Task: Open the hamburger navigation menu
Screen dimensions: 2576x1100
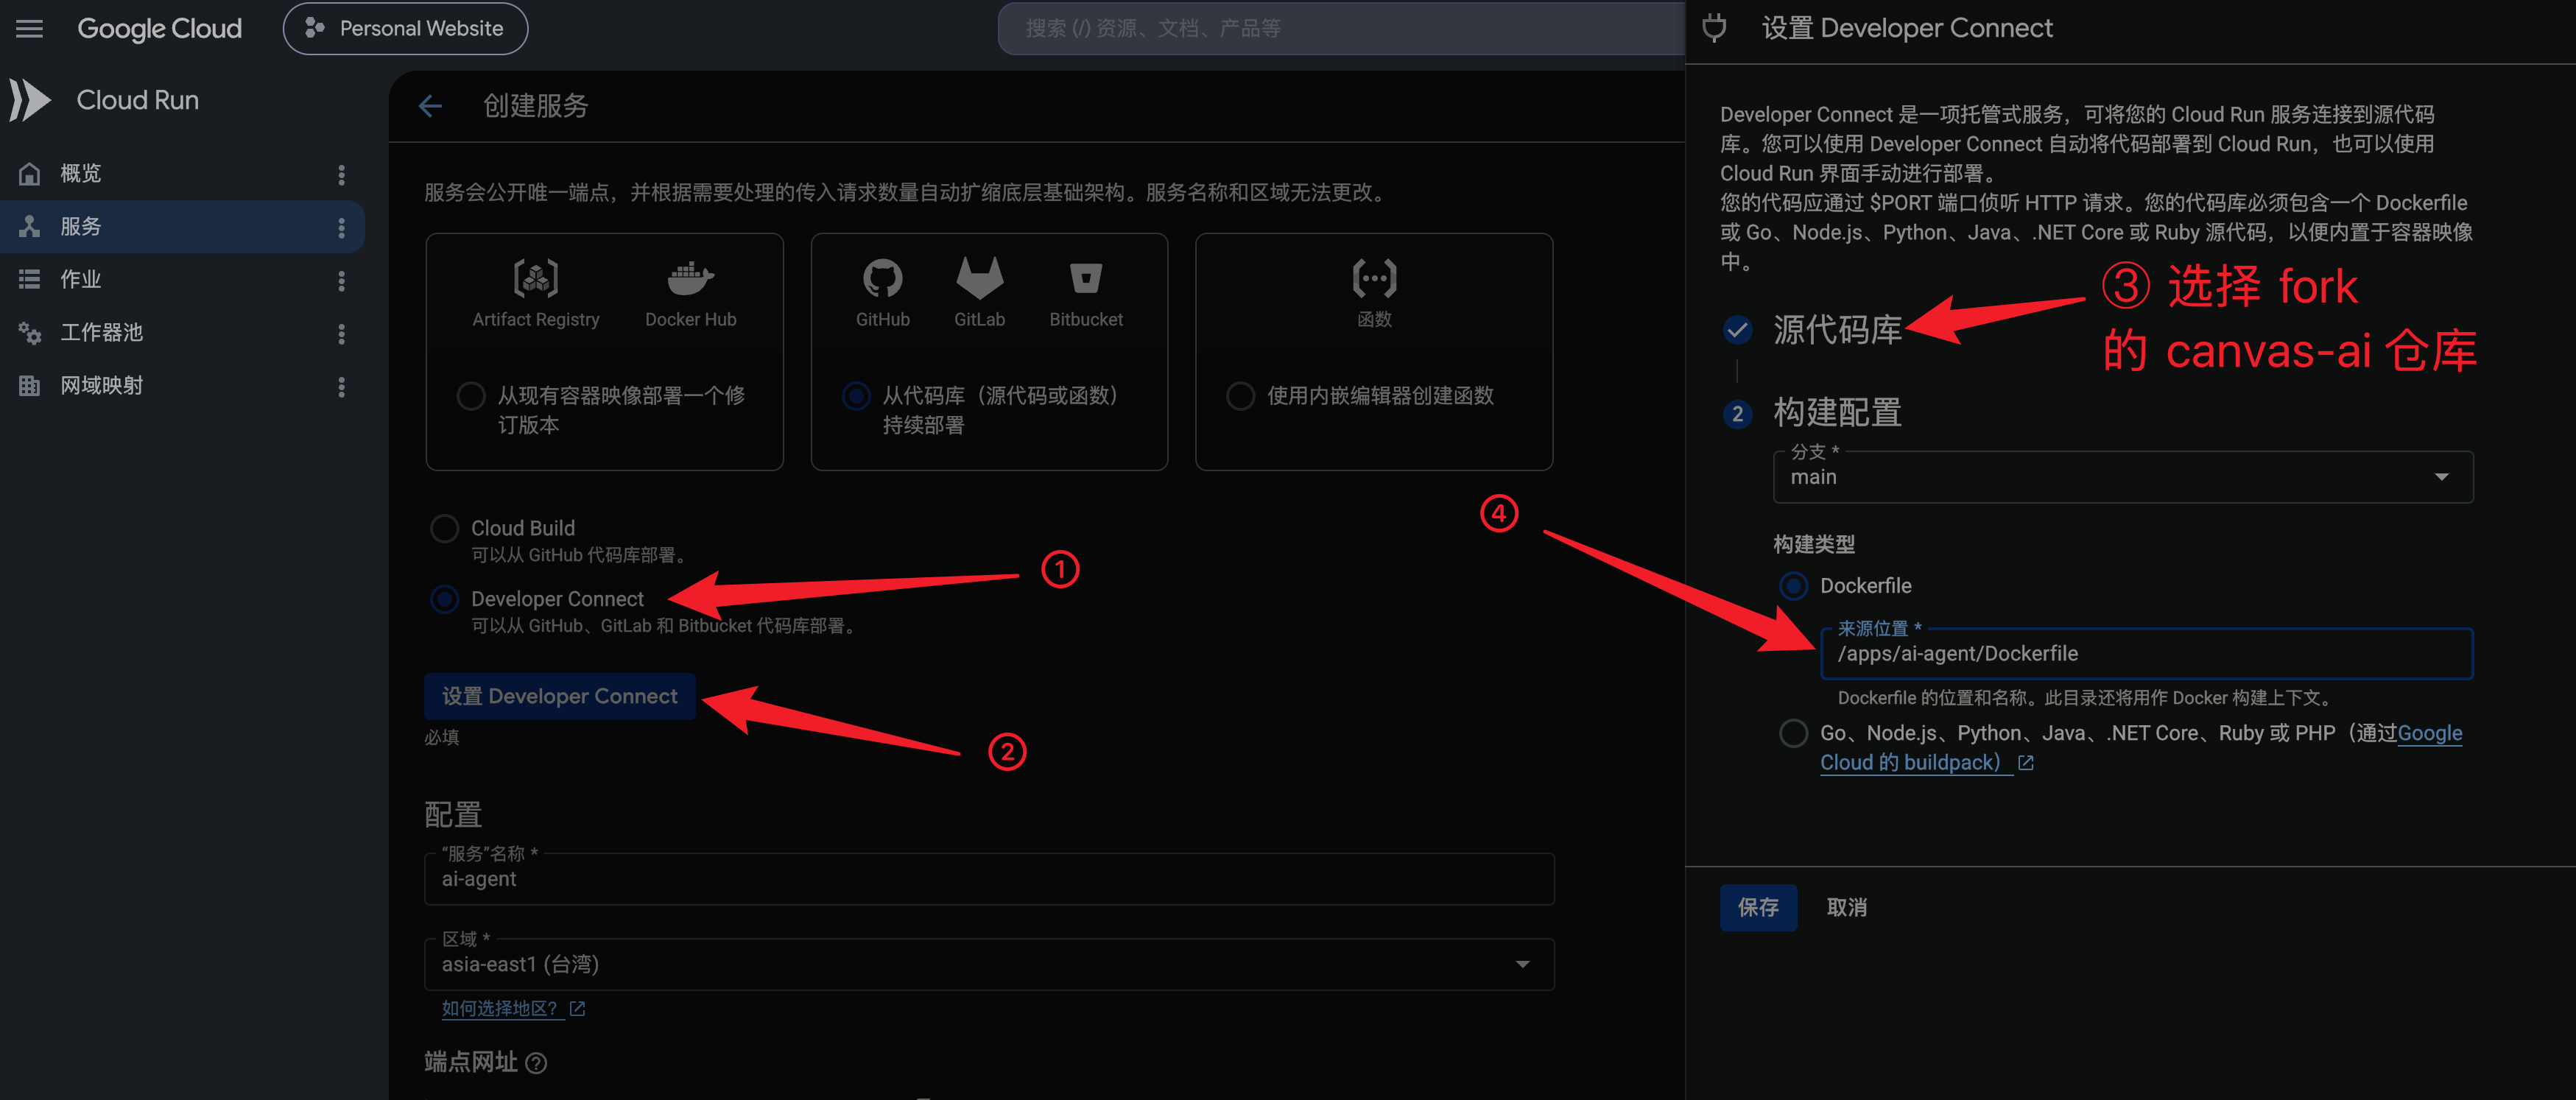Action: tap(30, 28)
